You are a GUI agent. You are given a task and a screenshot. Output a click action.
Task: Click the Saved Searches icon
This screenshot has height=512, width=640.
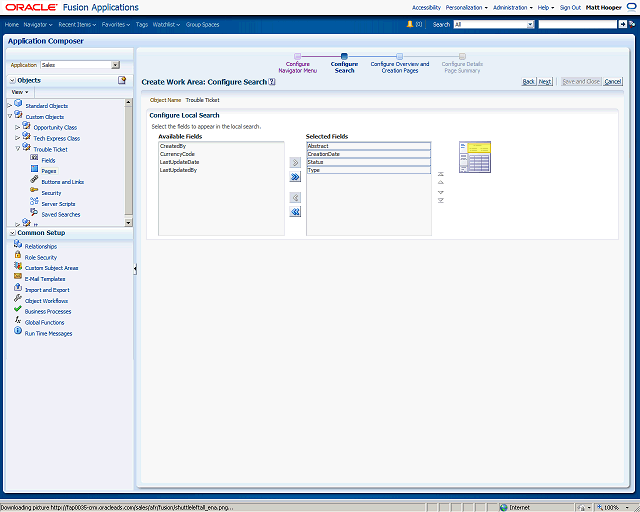coord(34,212)
